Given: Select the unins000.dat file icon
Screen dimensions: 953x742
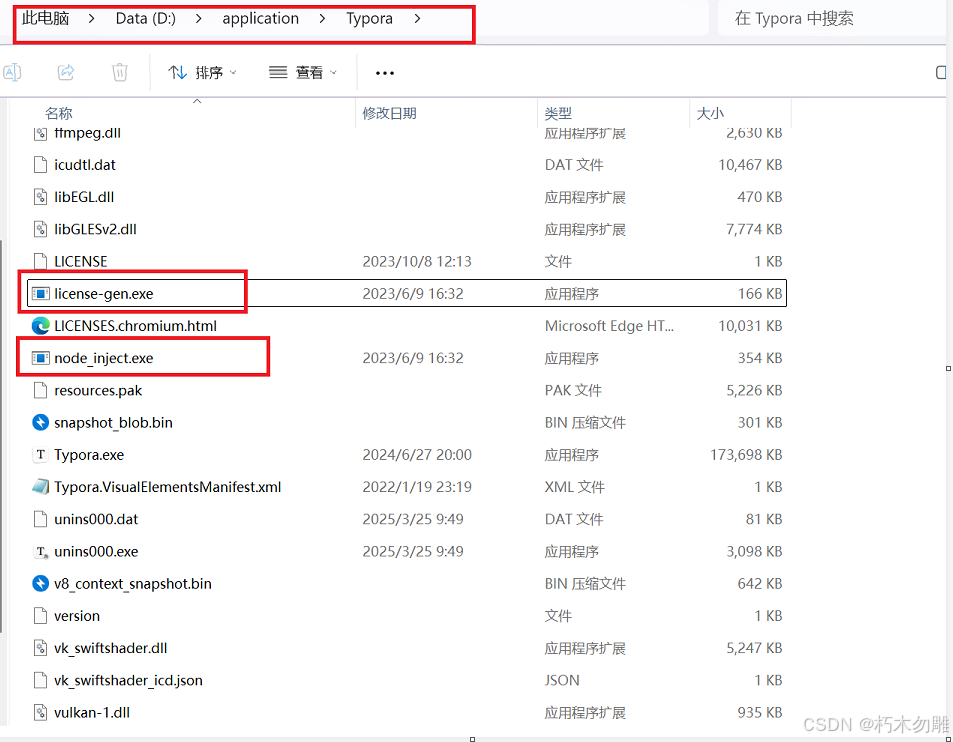Looking at the screenshot, I should tap(40, 519).
